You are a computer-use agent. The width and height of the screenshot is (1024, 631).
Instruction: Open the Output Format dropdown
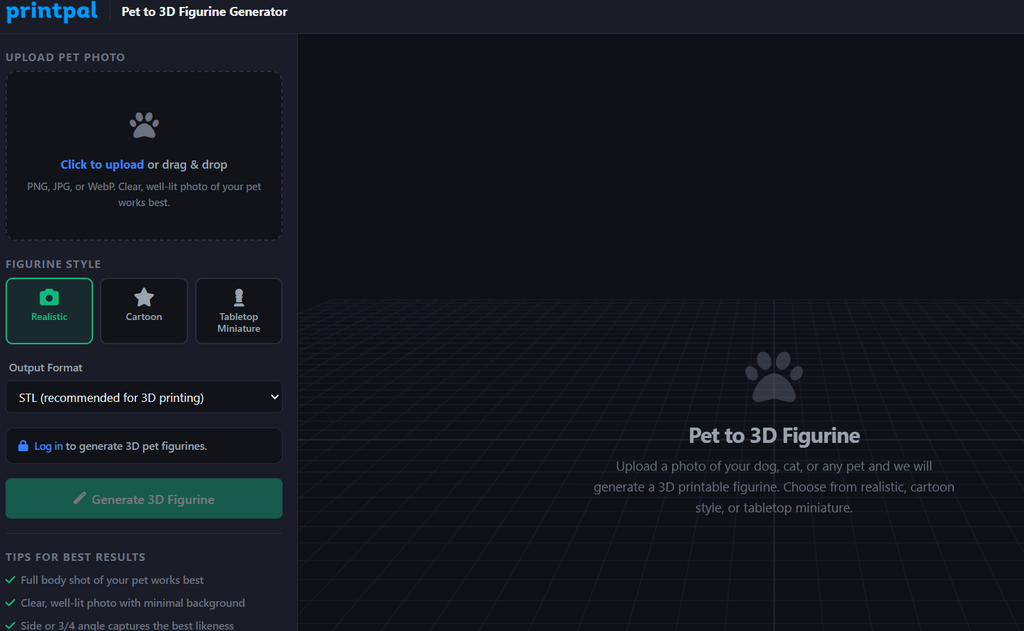point(144,397)
